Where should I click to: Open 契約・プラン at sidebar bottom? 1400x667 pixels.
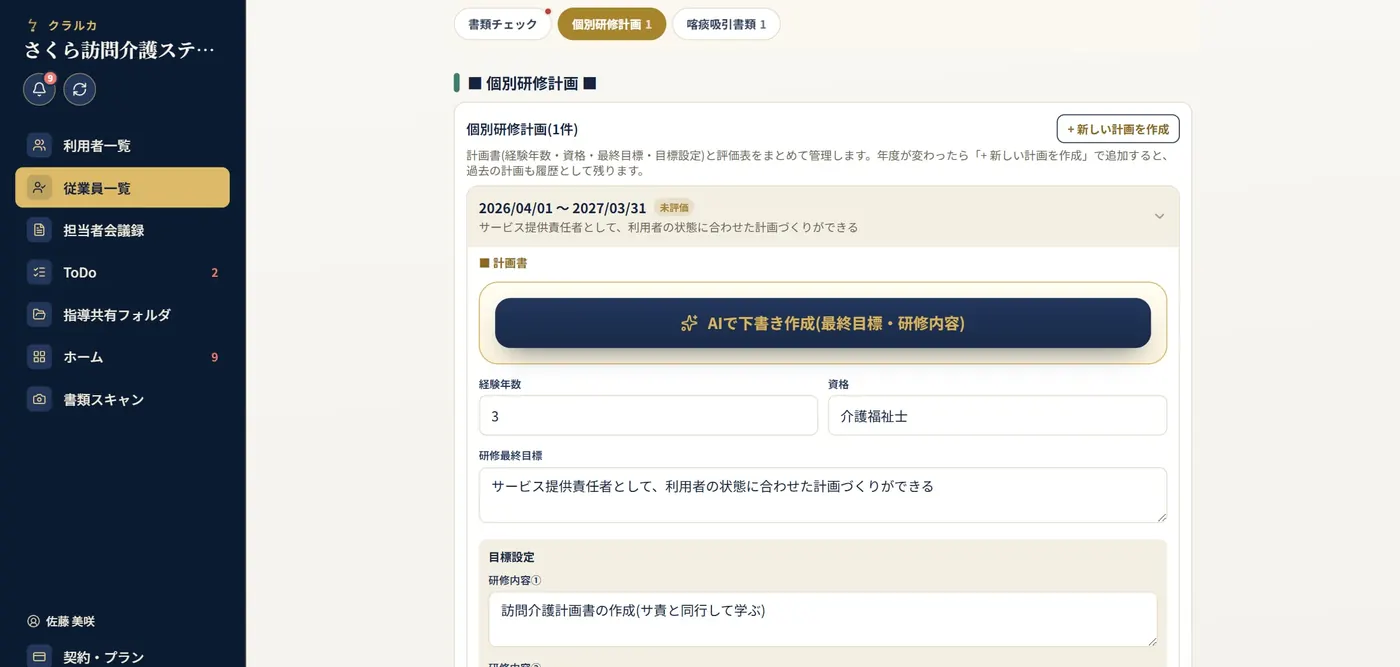122,657
